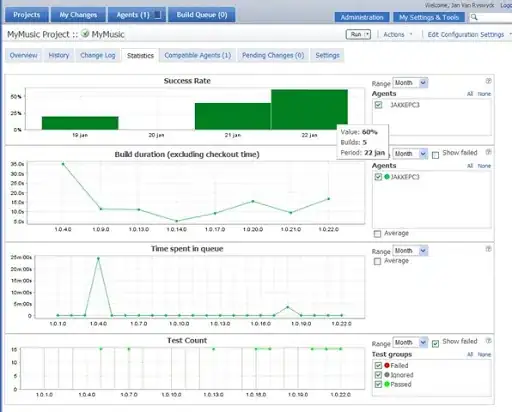Click the red Failed test group marker
This screenshot has width=512, height=412.
point(387,365)
